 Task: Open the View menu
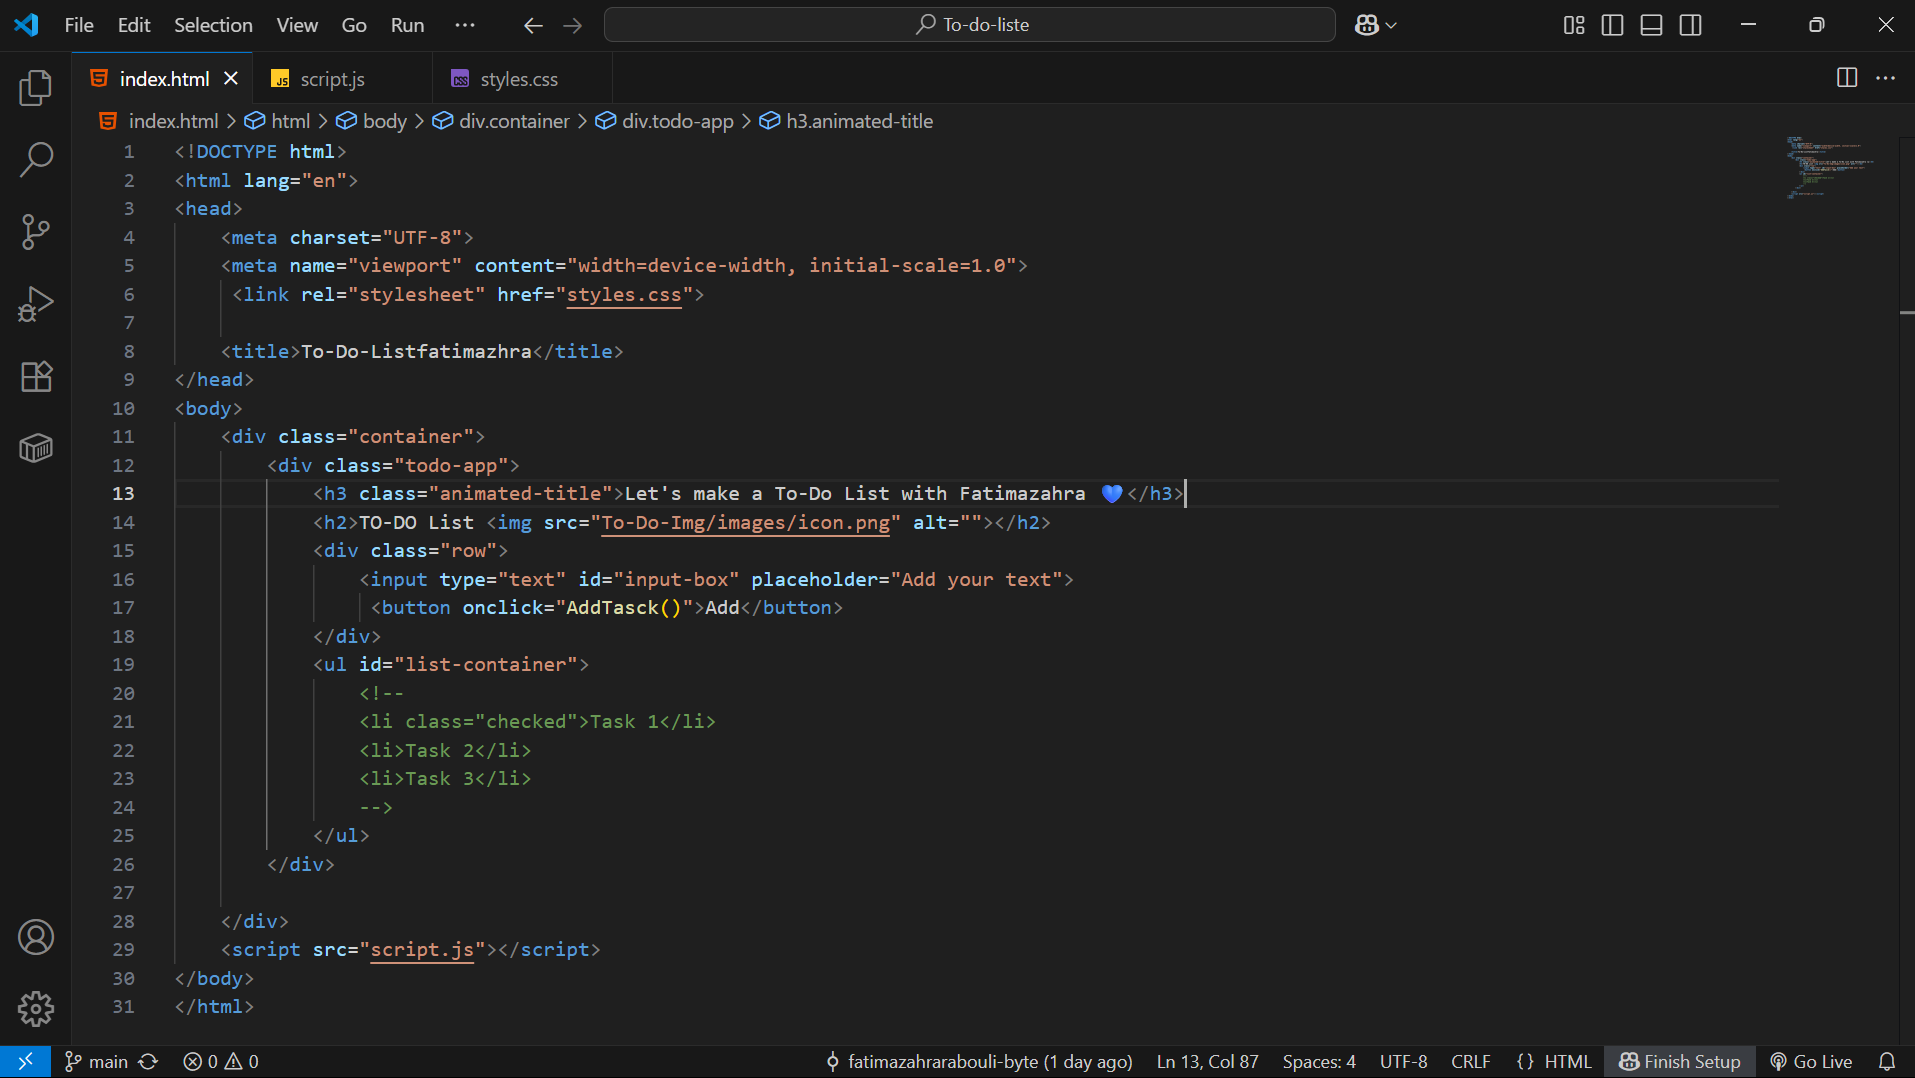coord(297,25)
